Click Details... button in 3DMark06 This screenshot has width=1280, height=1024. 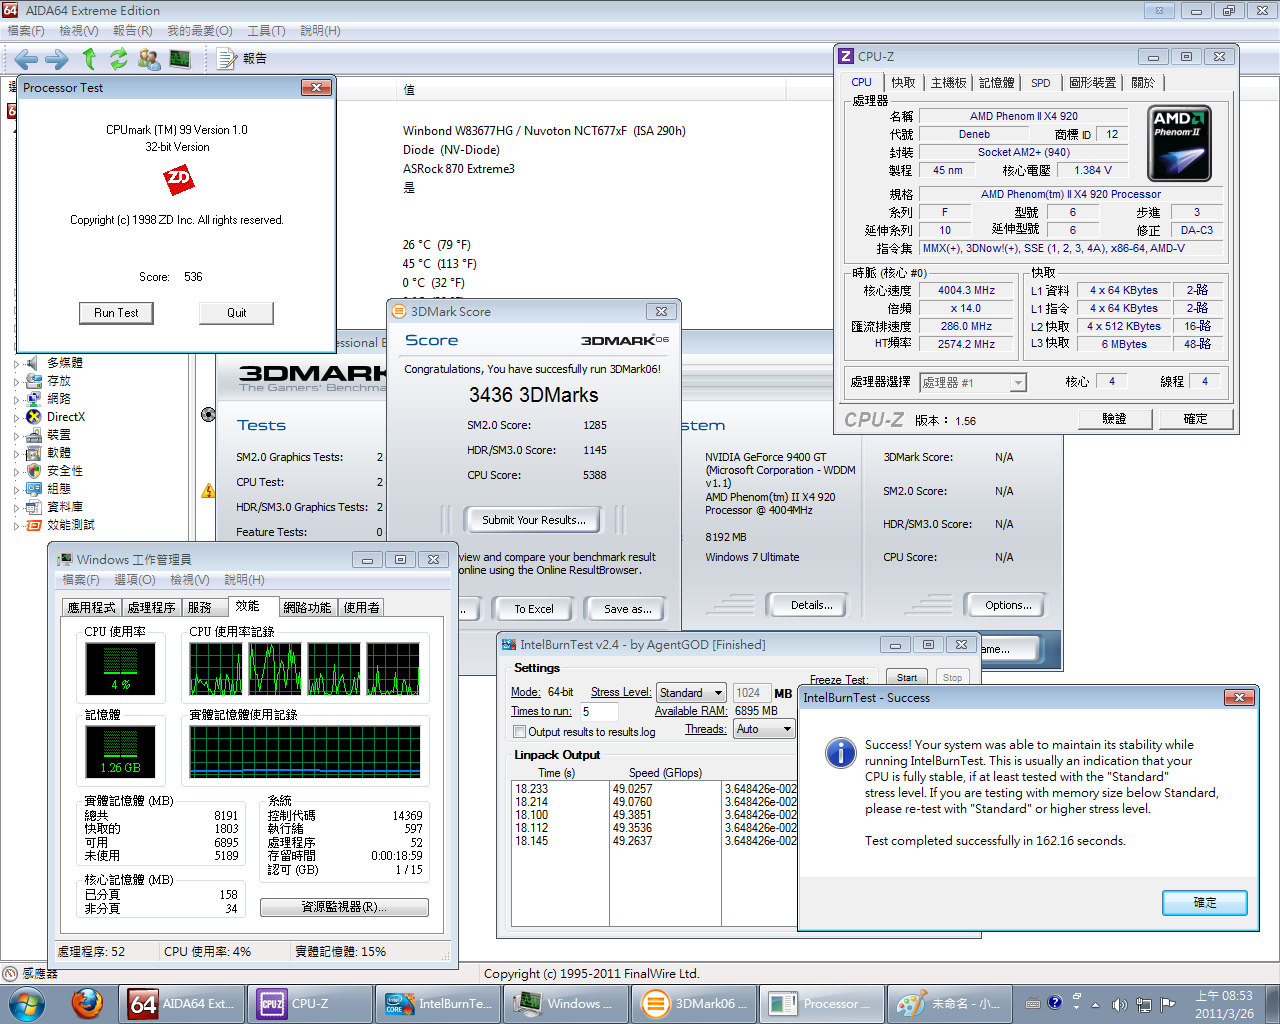click(811, 605)
